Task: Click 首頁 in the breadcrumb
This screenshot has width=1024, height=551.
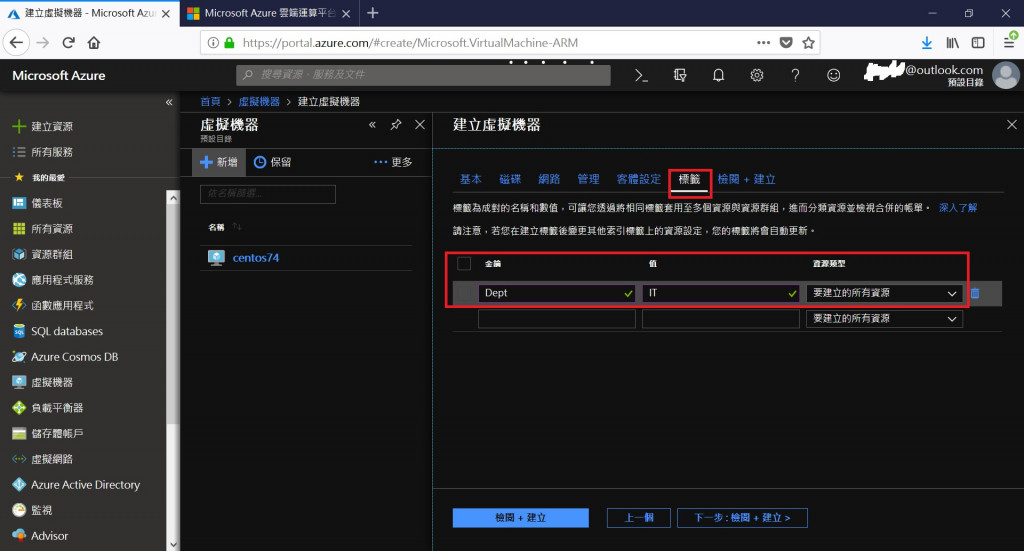Action: [210, 102]
